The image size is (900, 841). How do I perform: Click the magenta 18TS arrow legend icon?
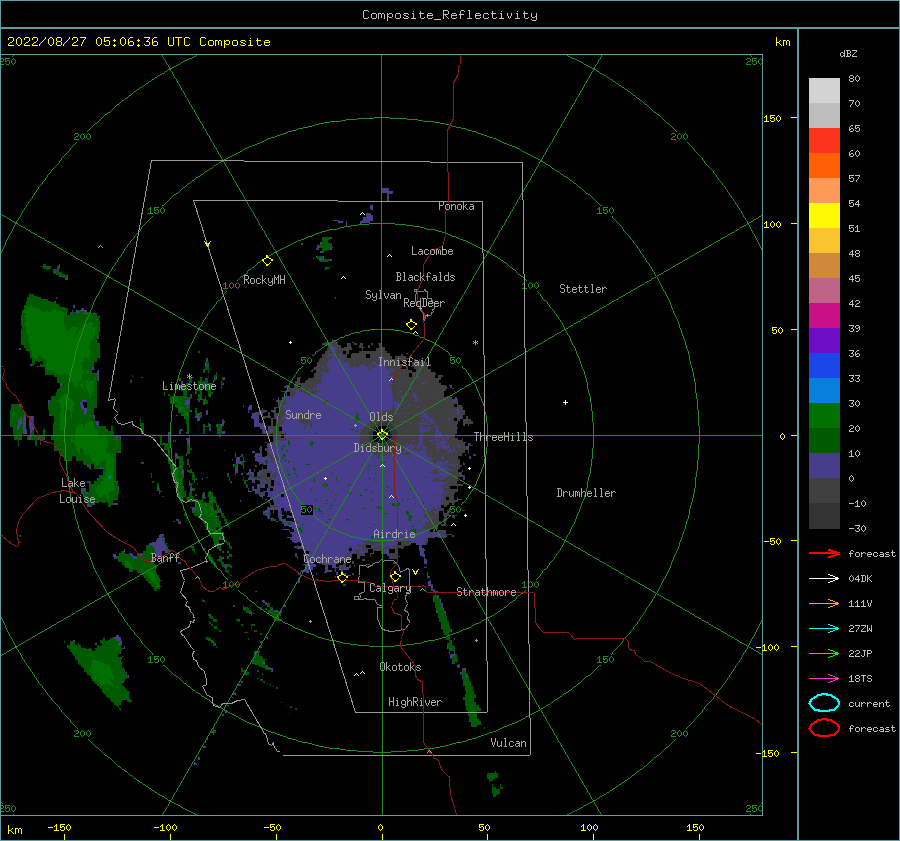(x=824, y=679)
